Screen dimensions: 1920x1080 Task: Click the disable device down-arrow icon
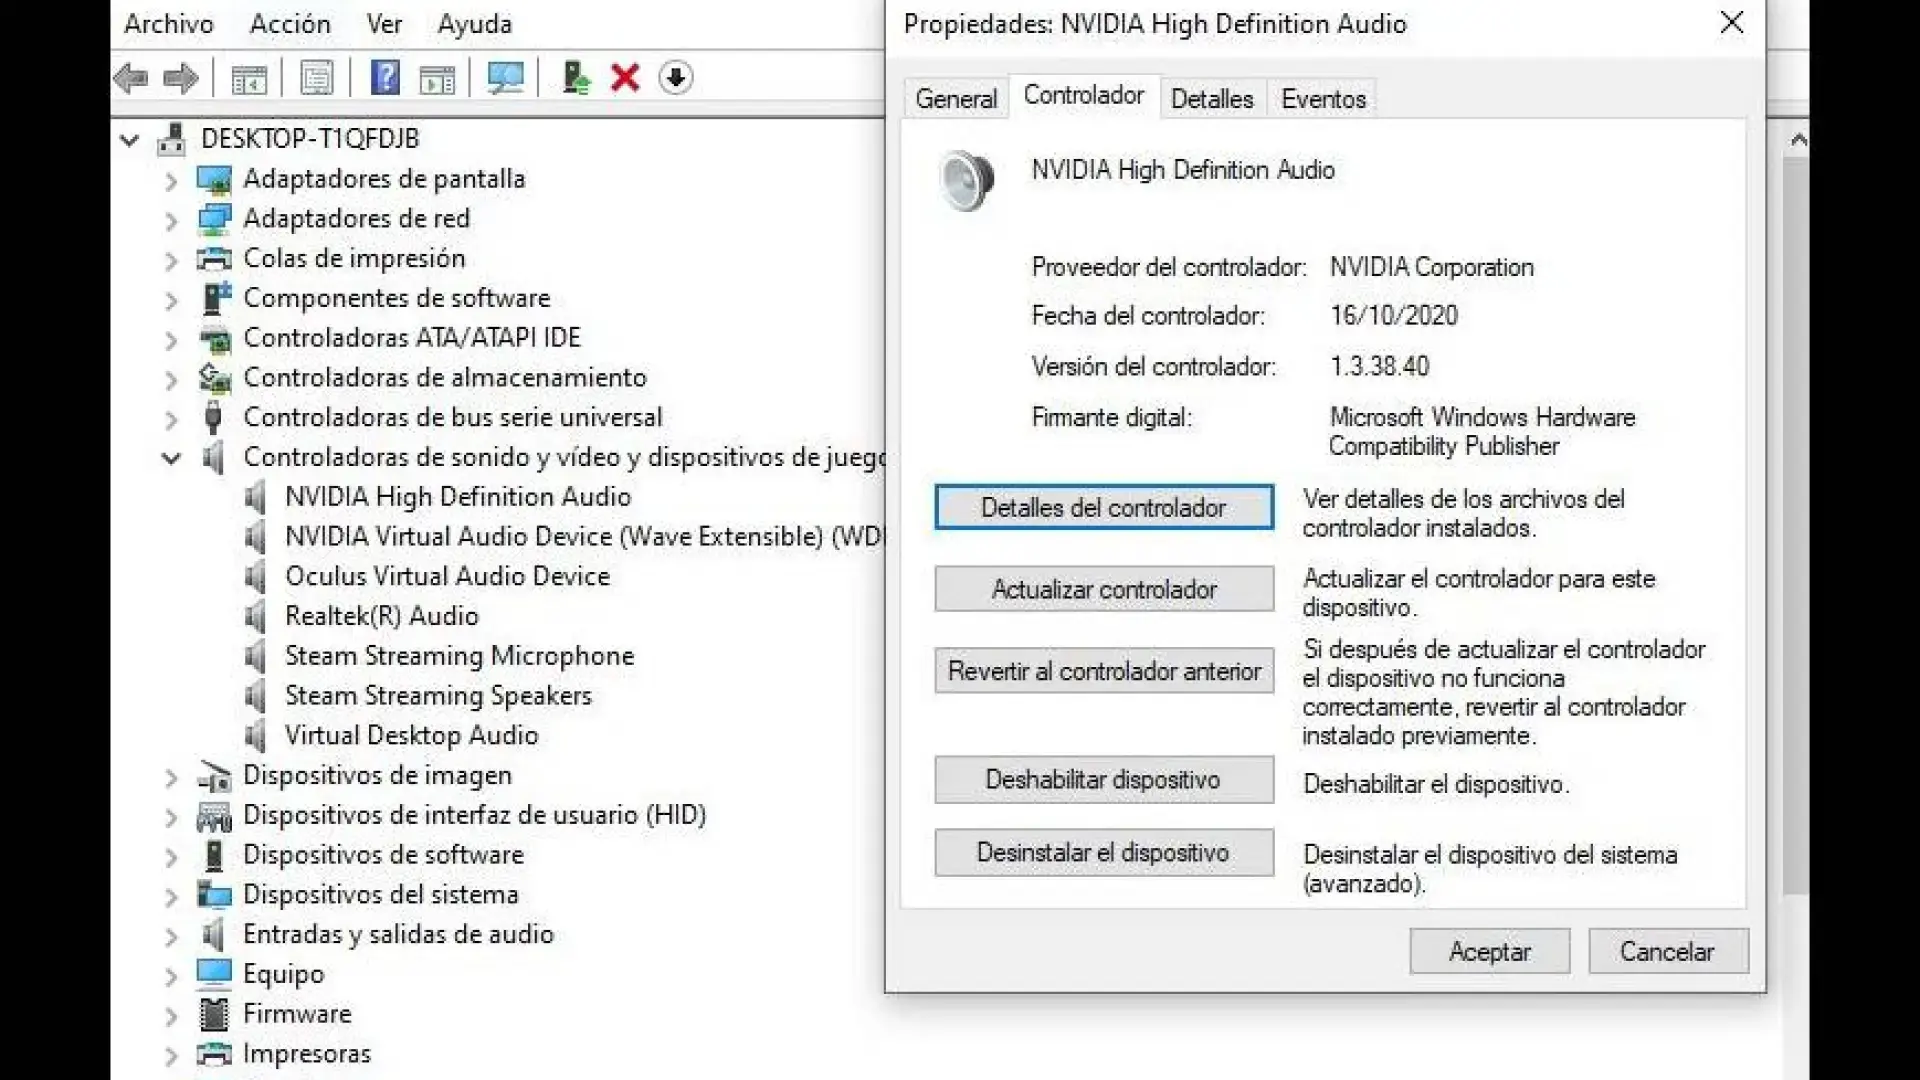coord(676,78)
